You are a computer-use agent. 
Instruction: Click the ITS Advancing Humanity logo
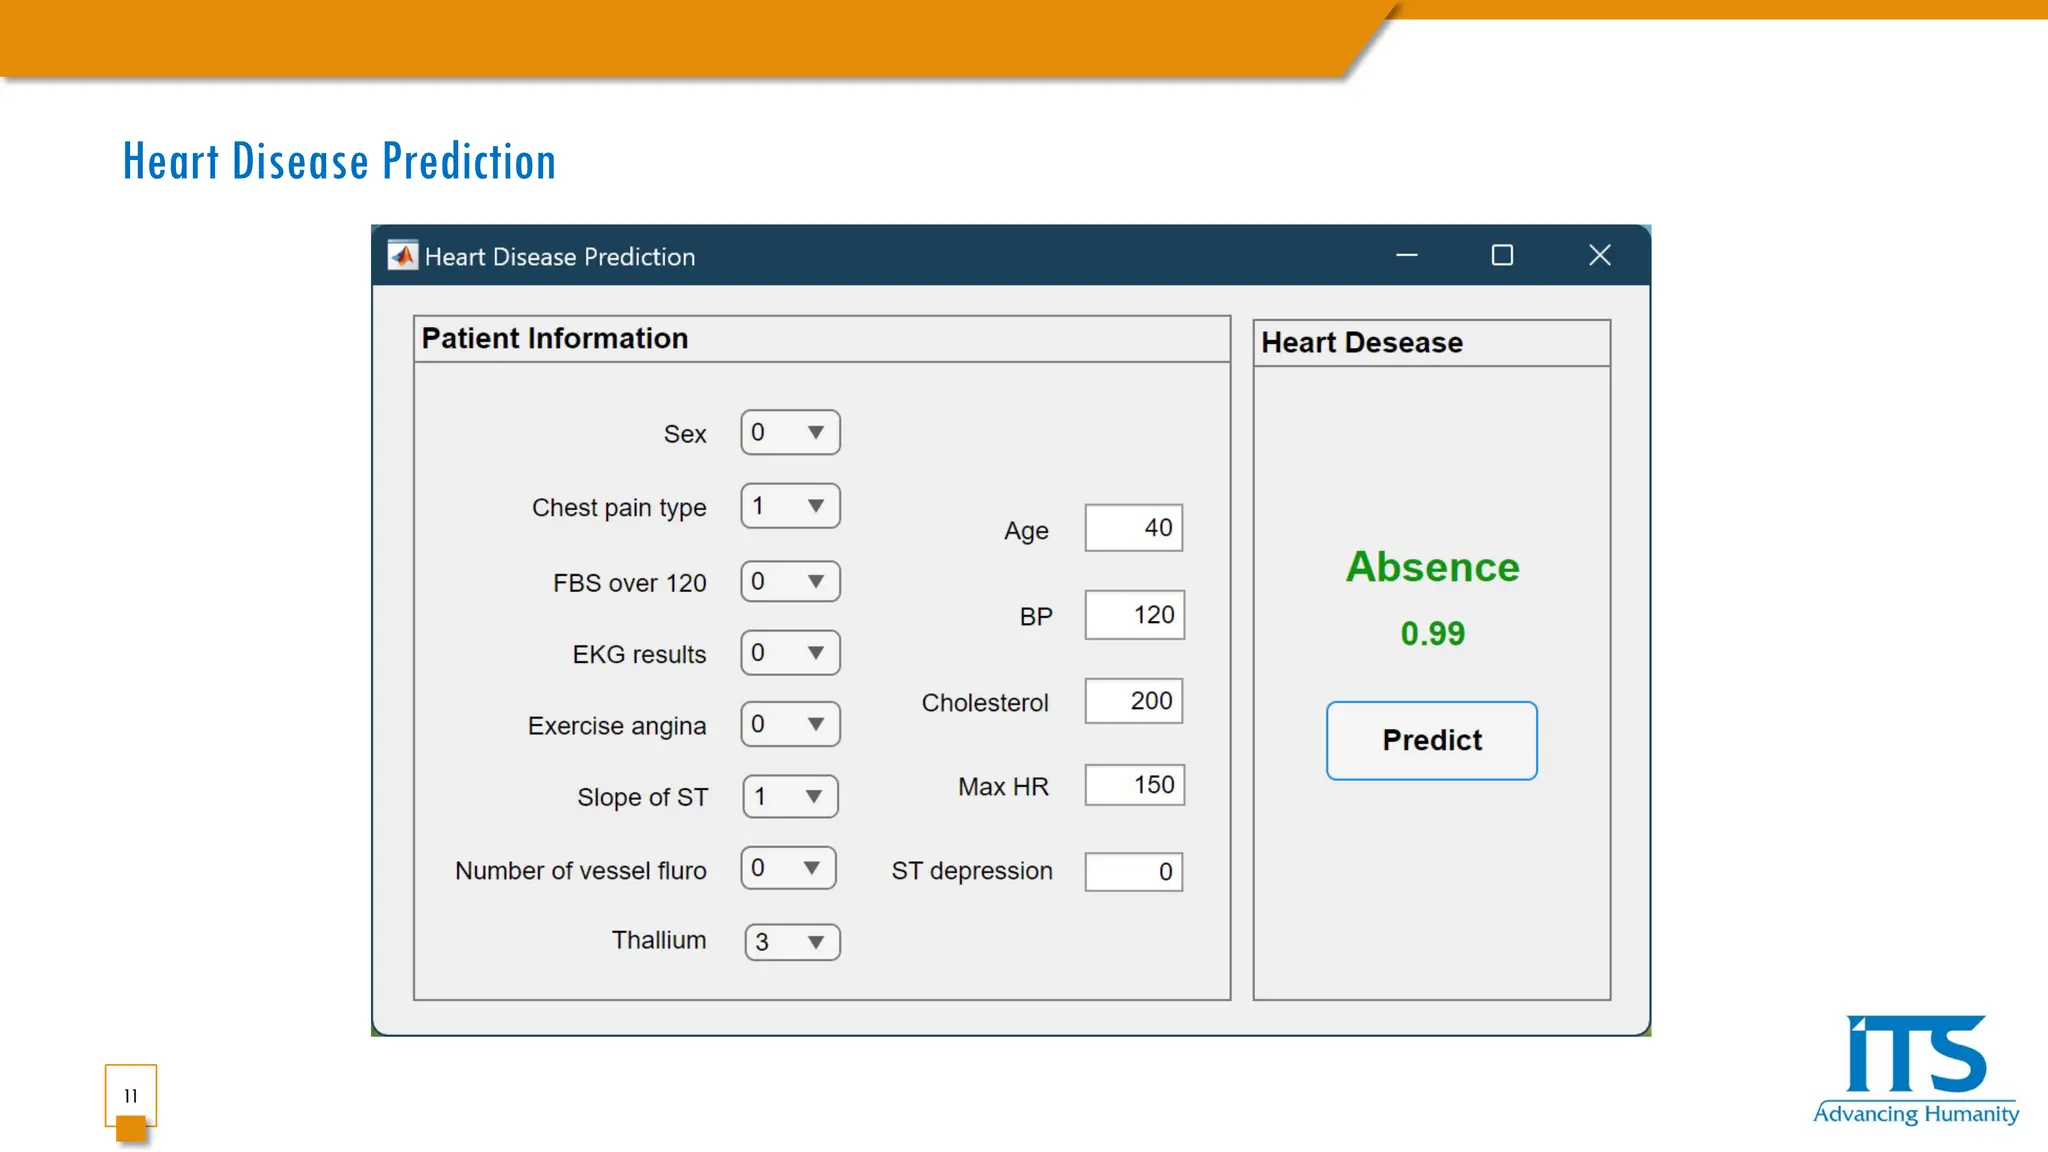click(x=1915, y=1070)
